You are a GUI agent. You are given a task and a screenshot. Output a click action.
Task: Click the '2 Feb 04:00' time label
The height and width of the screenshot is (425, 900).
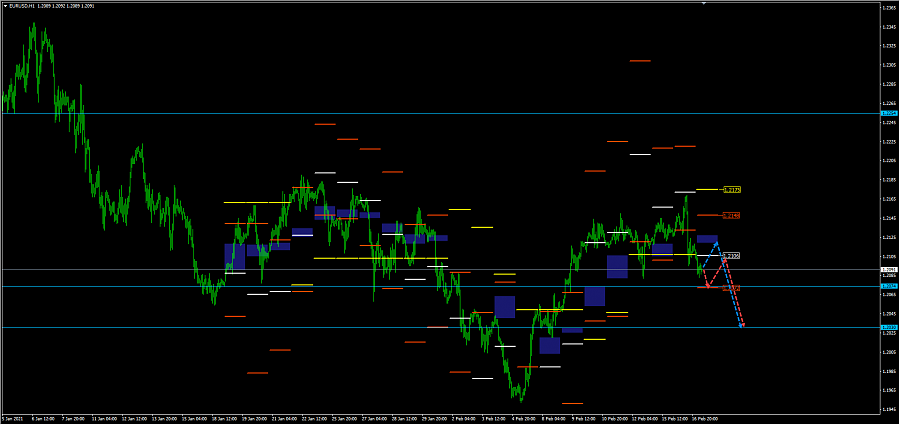[x=463, y=419]
